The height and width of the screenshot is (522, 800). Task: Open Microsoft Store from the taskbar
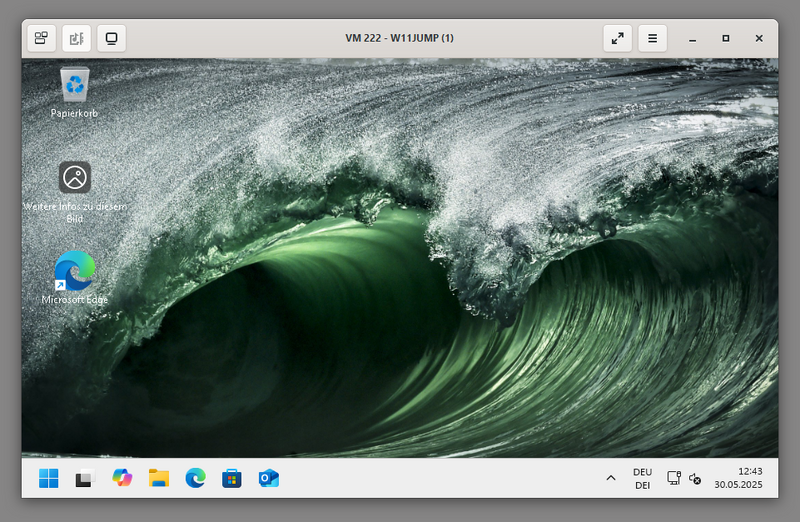coord(232,478)
